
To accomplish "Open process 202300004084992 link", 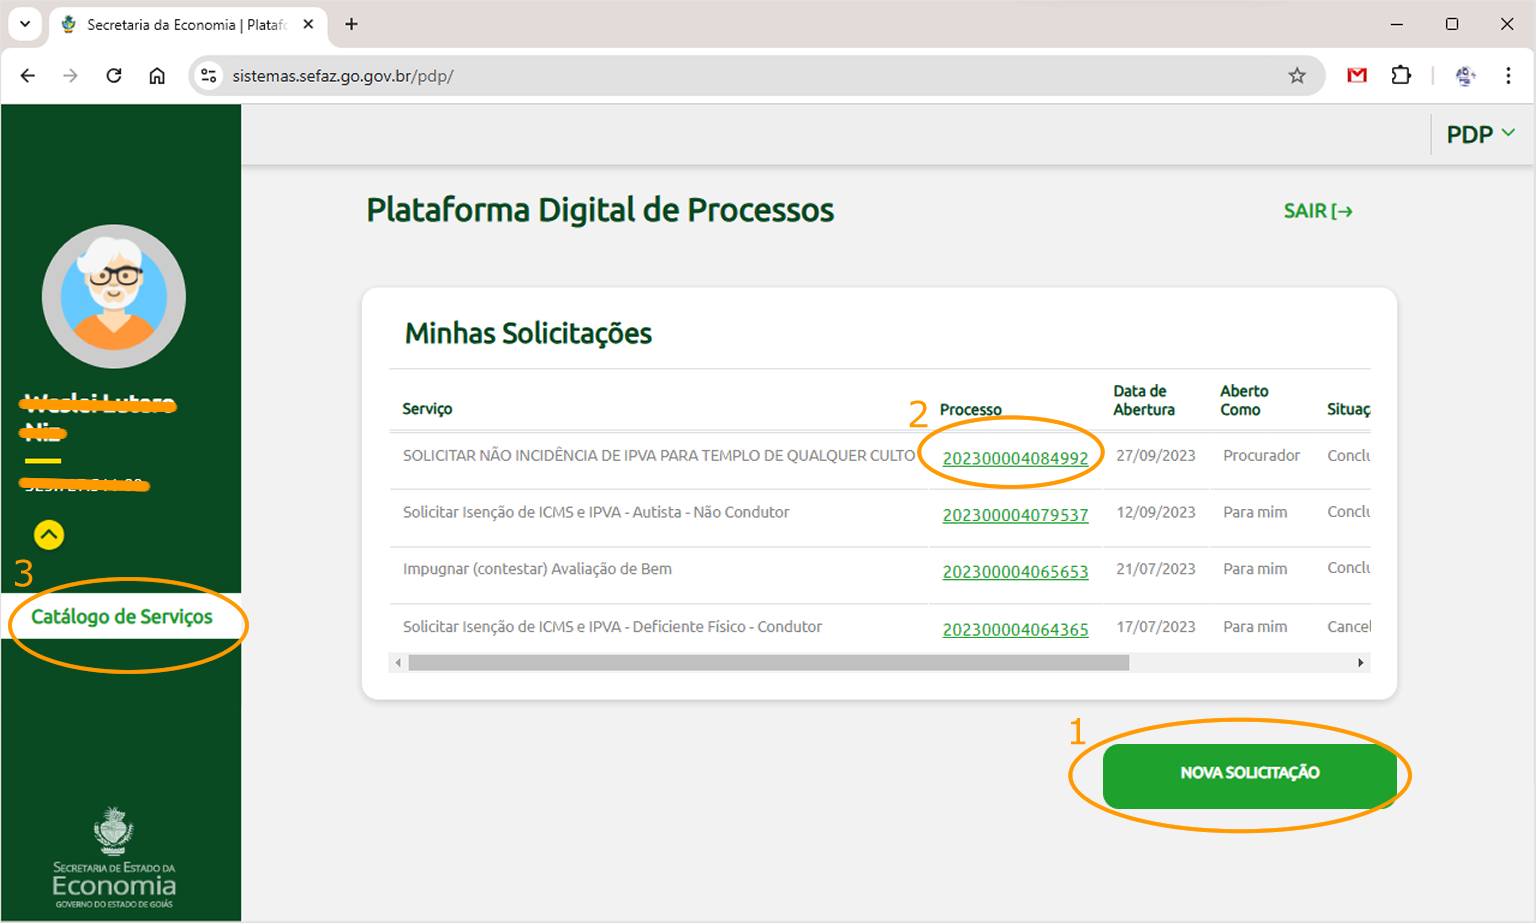I will [x=1015, y=458].
